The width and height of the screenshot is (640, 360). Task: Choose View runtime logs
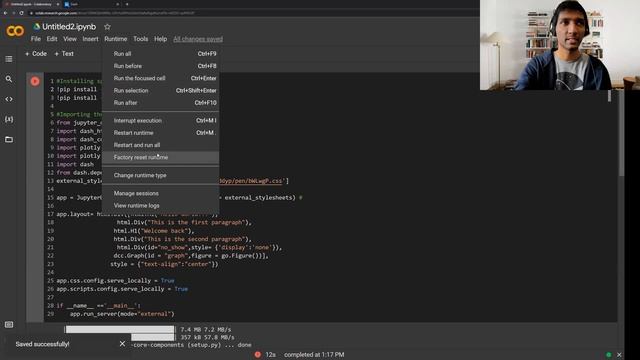point(160,206)
